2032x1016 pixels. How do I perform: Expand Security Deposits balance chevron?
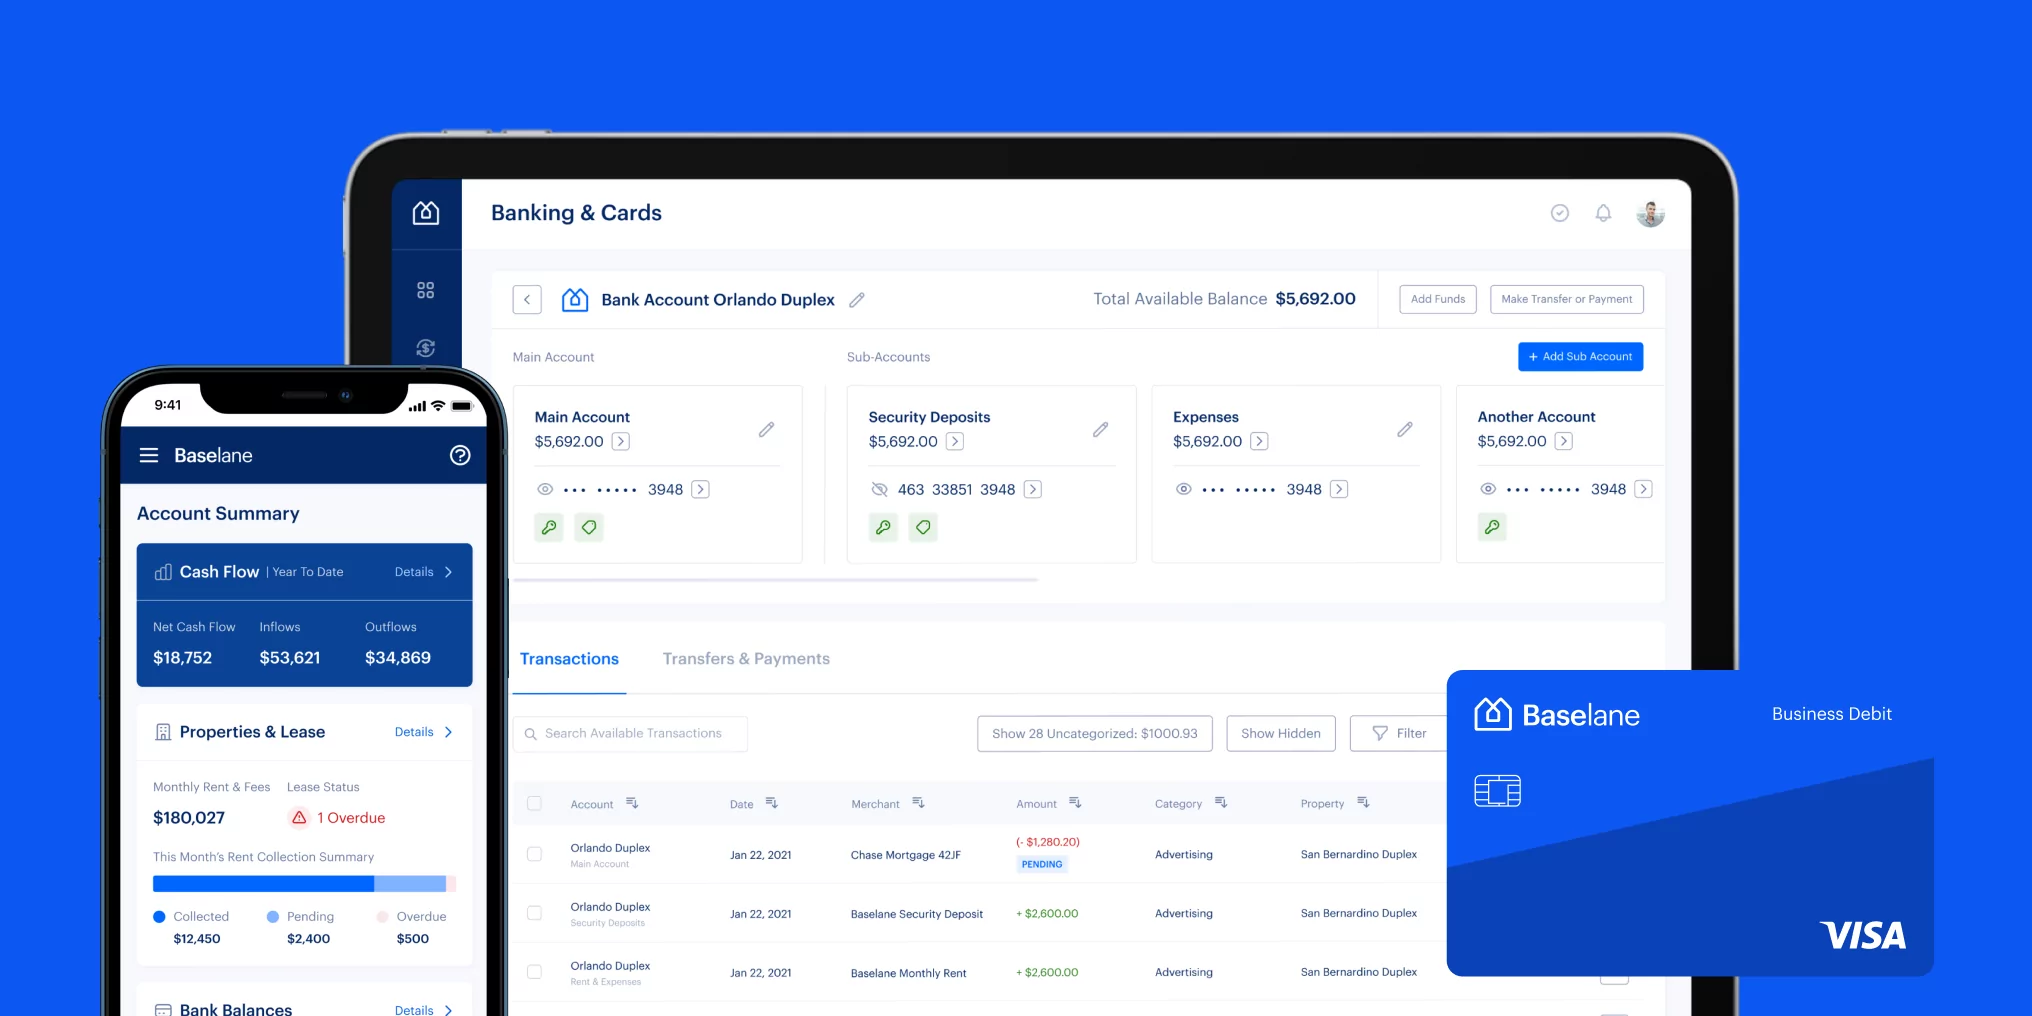coord(955,441)
